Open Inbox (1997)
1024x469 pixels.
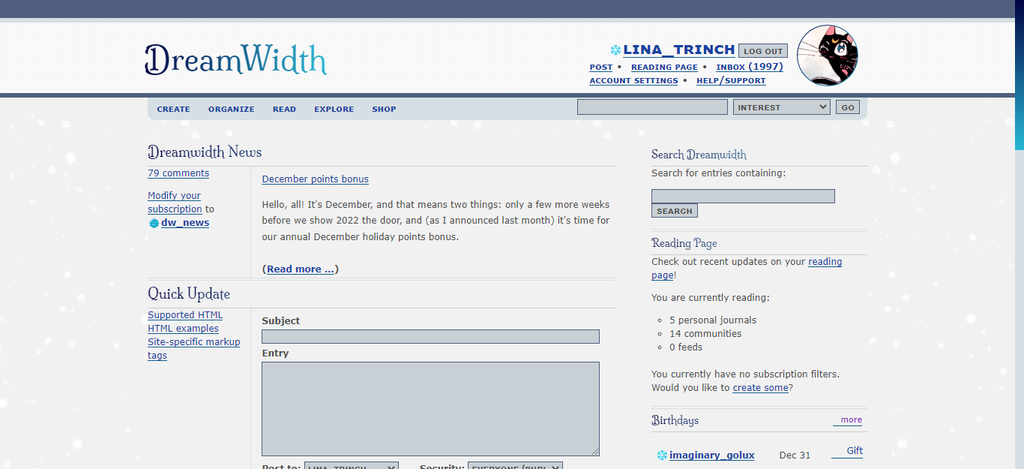tap(749, 67)
